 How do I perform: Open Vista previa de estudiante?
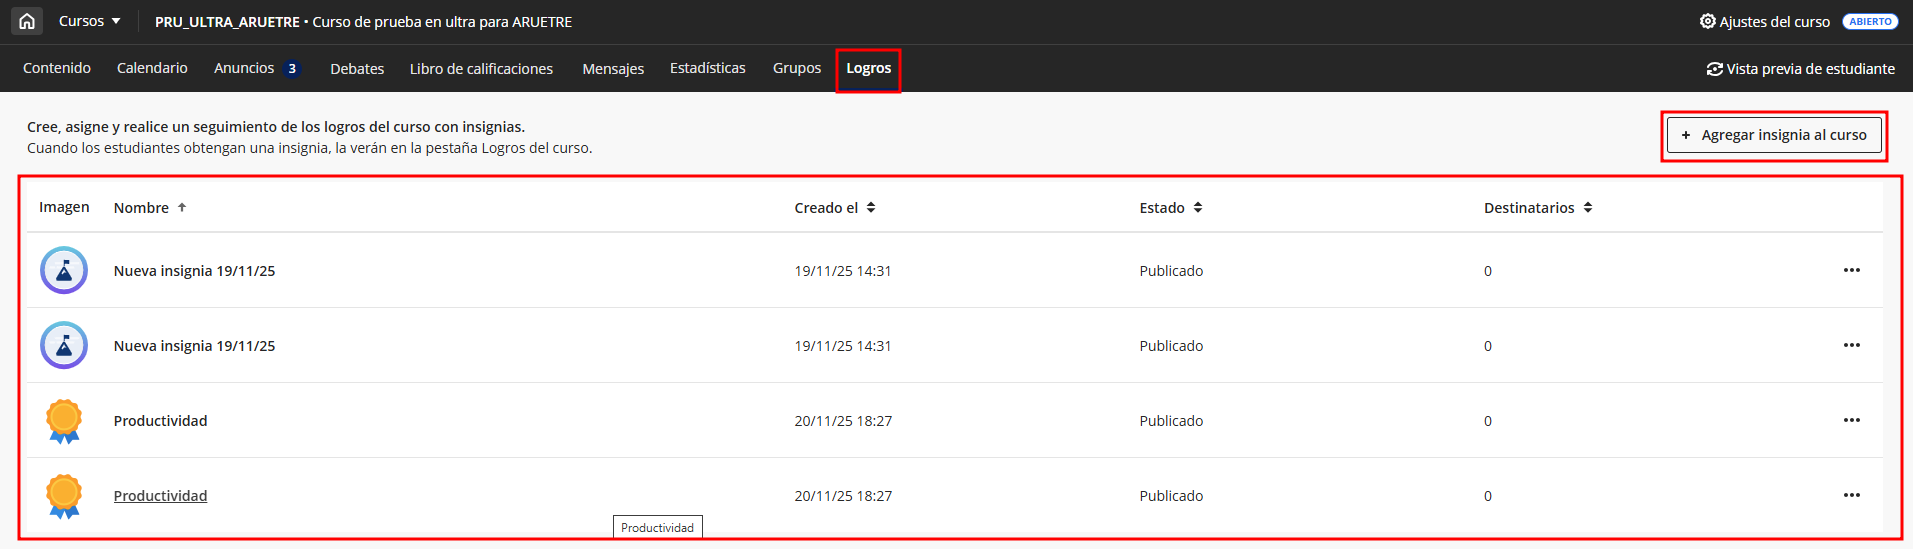click(1800, 69)
